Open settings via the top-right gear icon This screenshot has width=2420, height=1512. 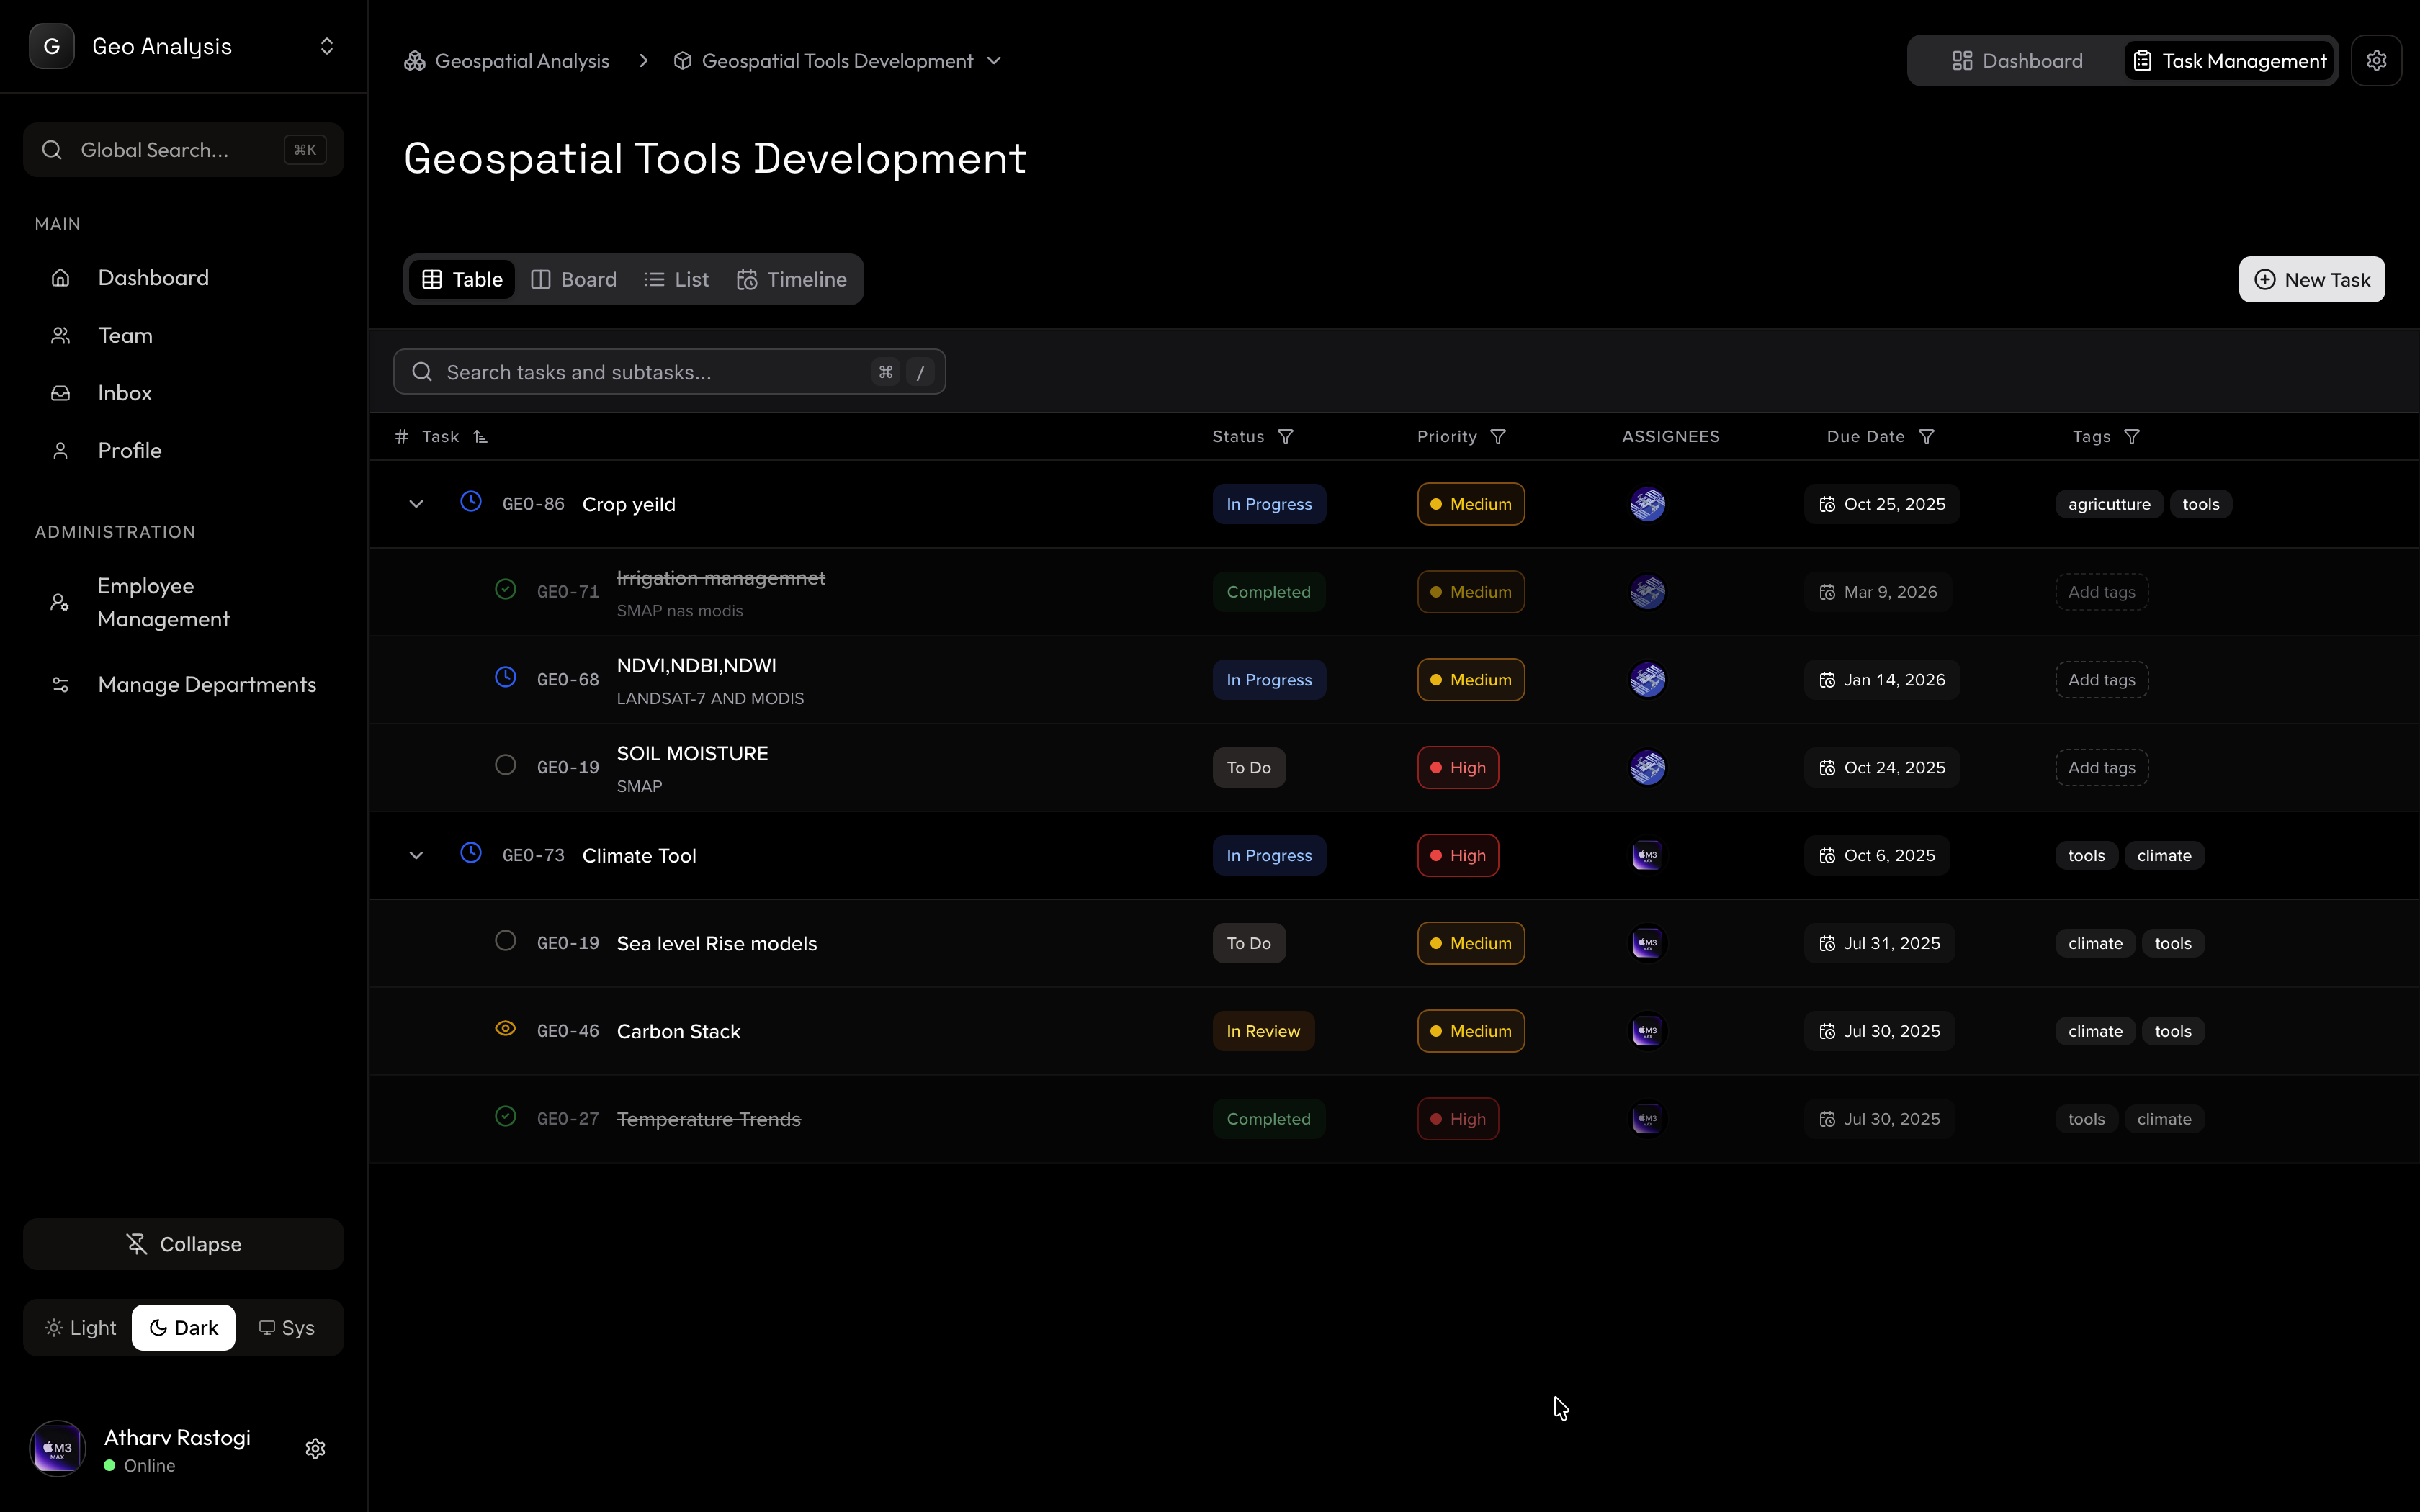pyautogui.click(x=2378, y=60)
